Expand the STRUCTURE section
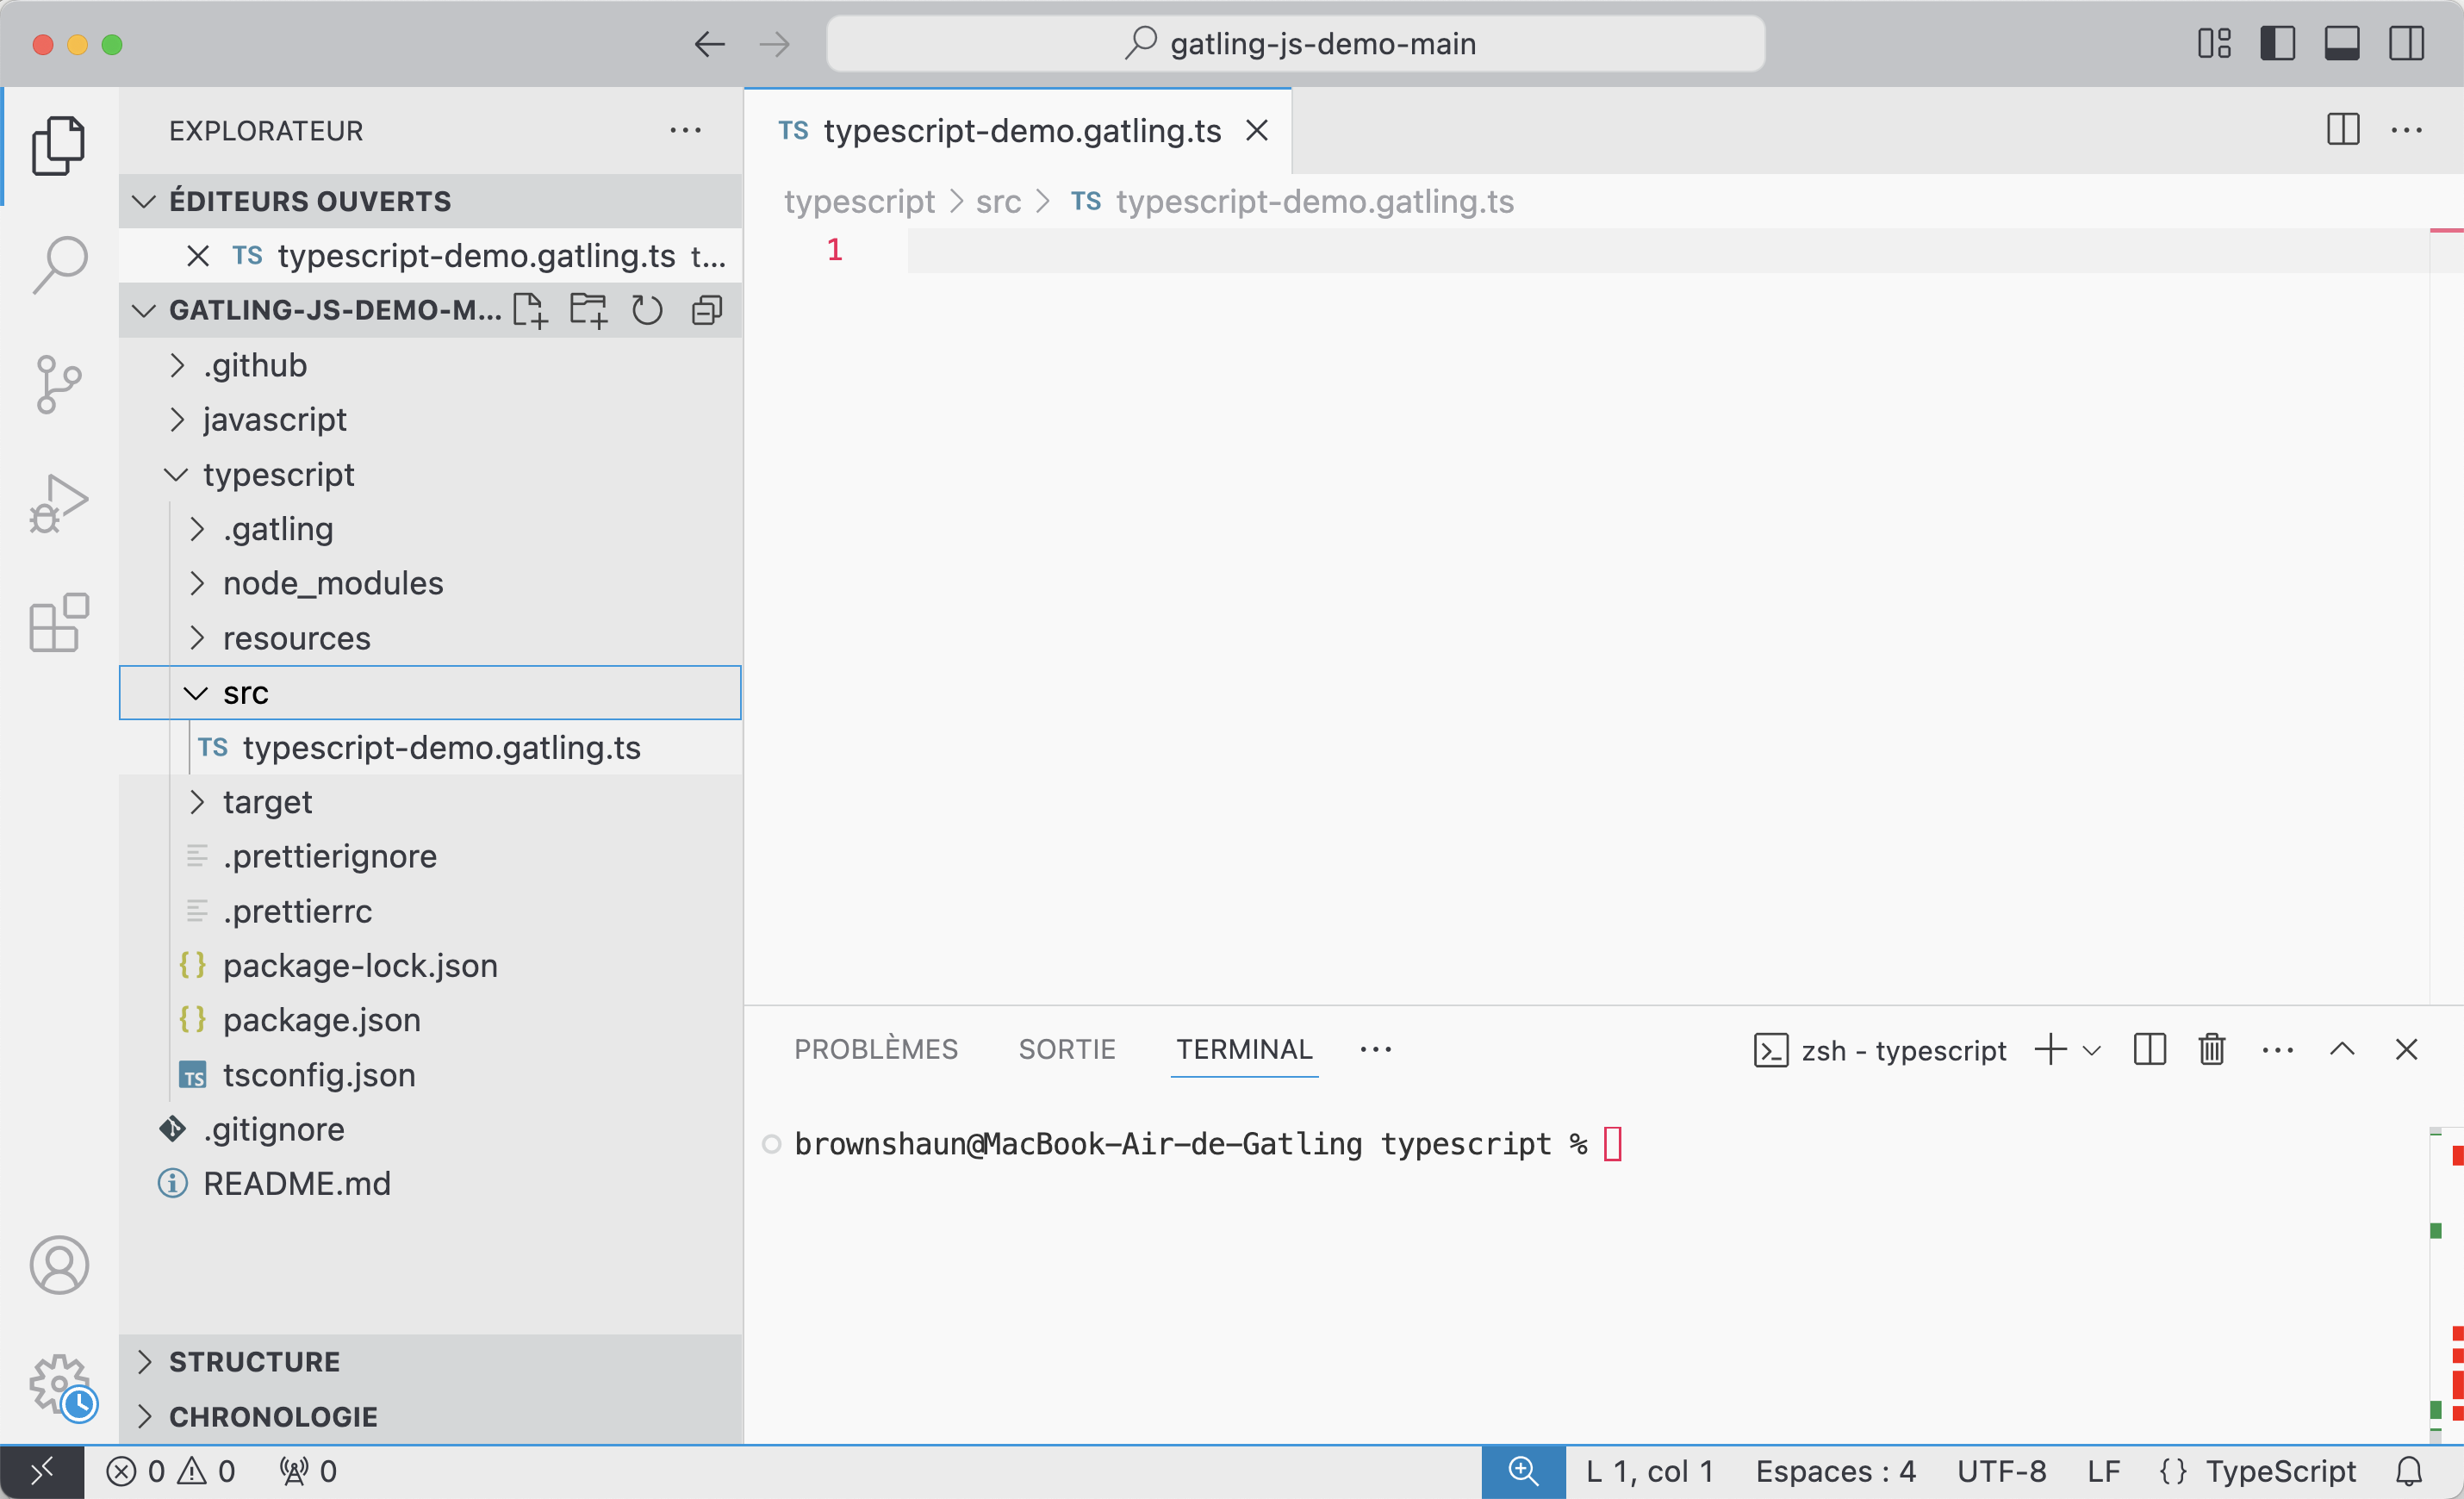Image resolution: width=2464 pixels, height=1499 pixels. tap(430, 1362)
